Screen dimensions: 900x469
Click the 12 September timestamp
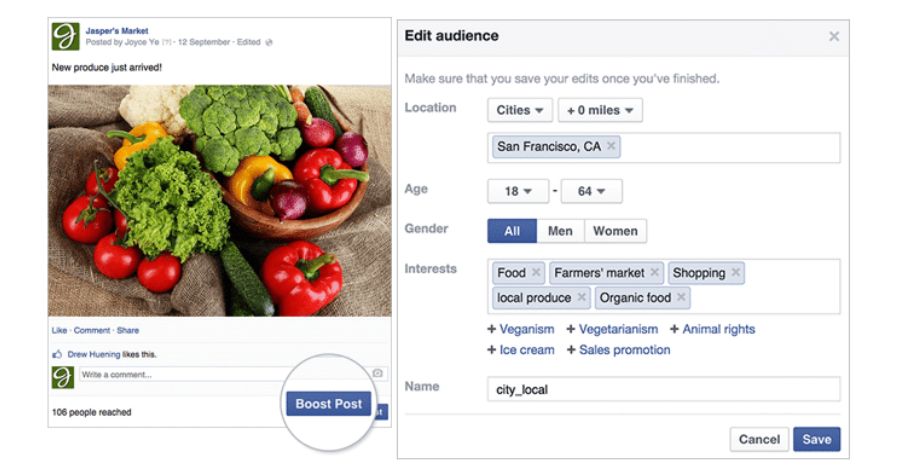[204, 42]
